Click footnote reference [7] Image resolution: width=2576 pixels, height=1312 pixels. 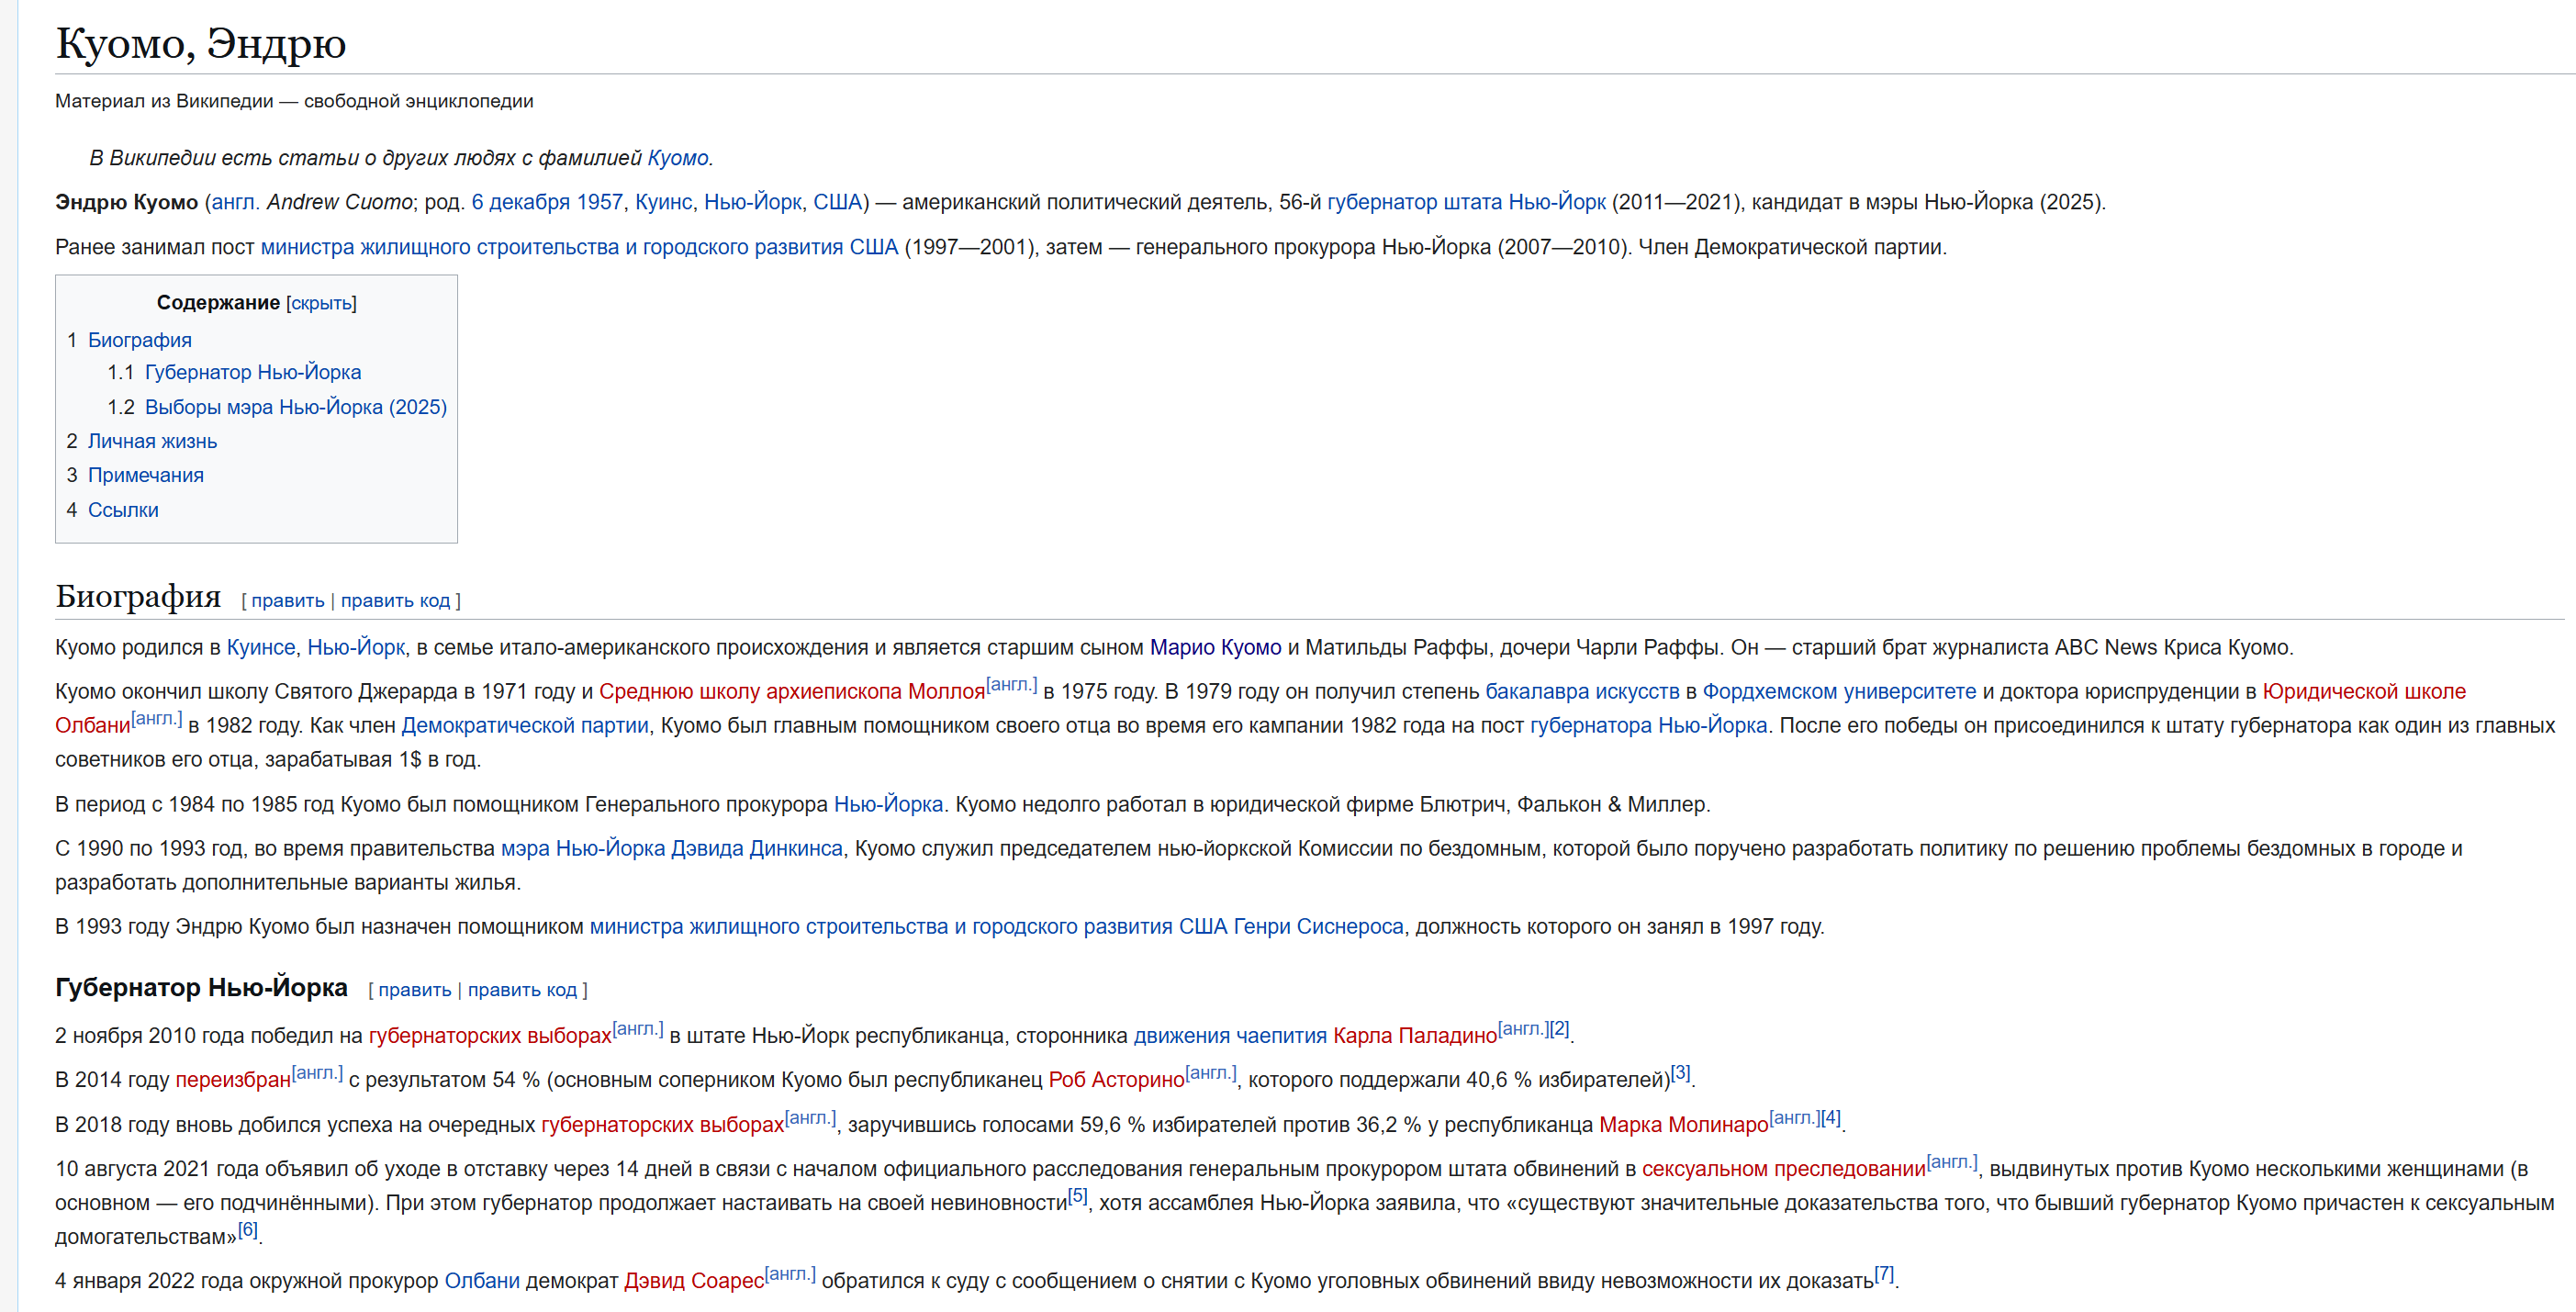[1884, 1275]
